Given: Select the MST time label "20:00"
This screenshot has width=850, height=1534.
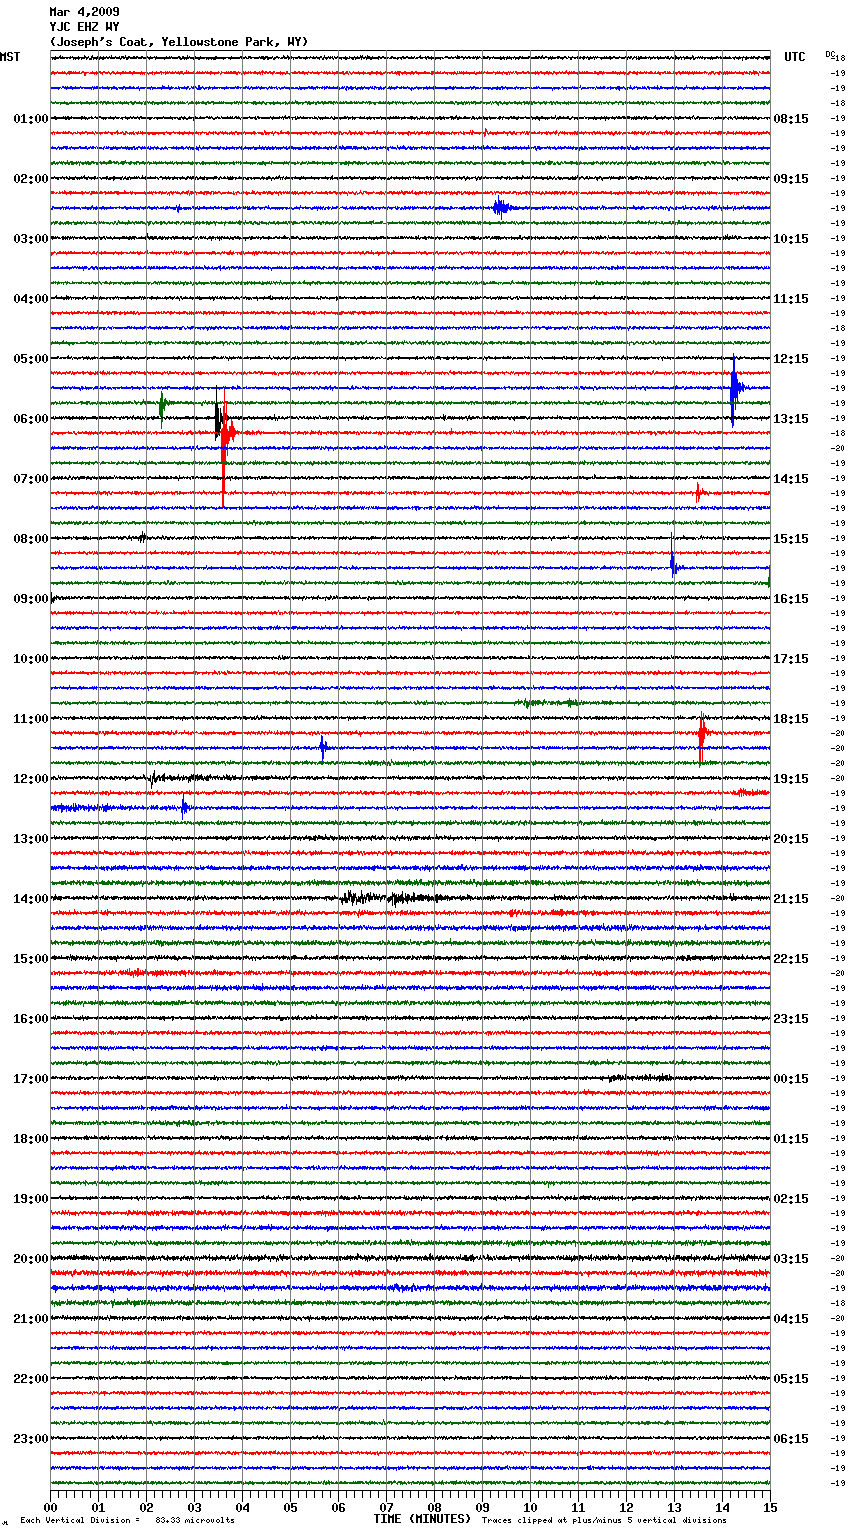Looking at the screenshot, I should coord(31,1259).
